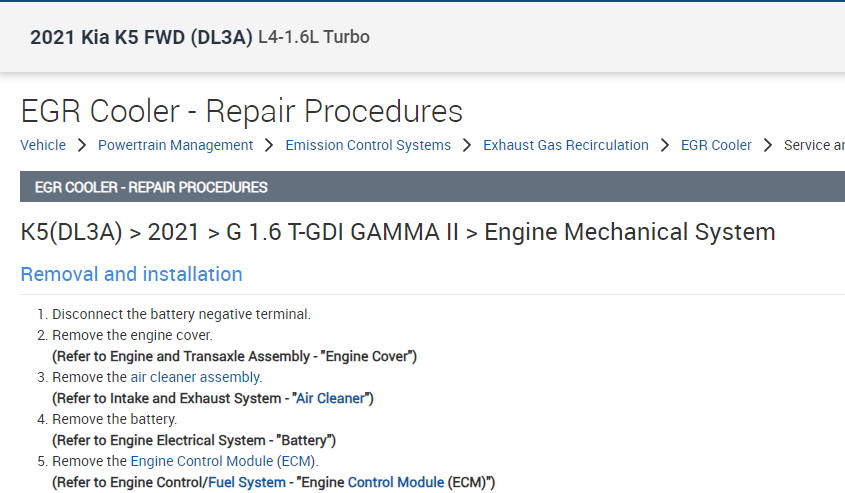Click the 'Removal and installation' heading

click(131, 274)
